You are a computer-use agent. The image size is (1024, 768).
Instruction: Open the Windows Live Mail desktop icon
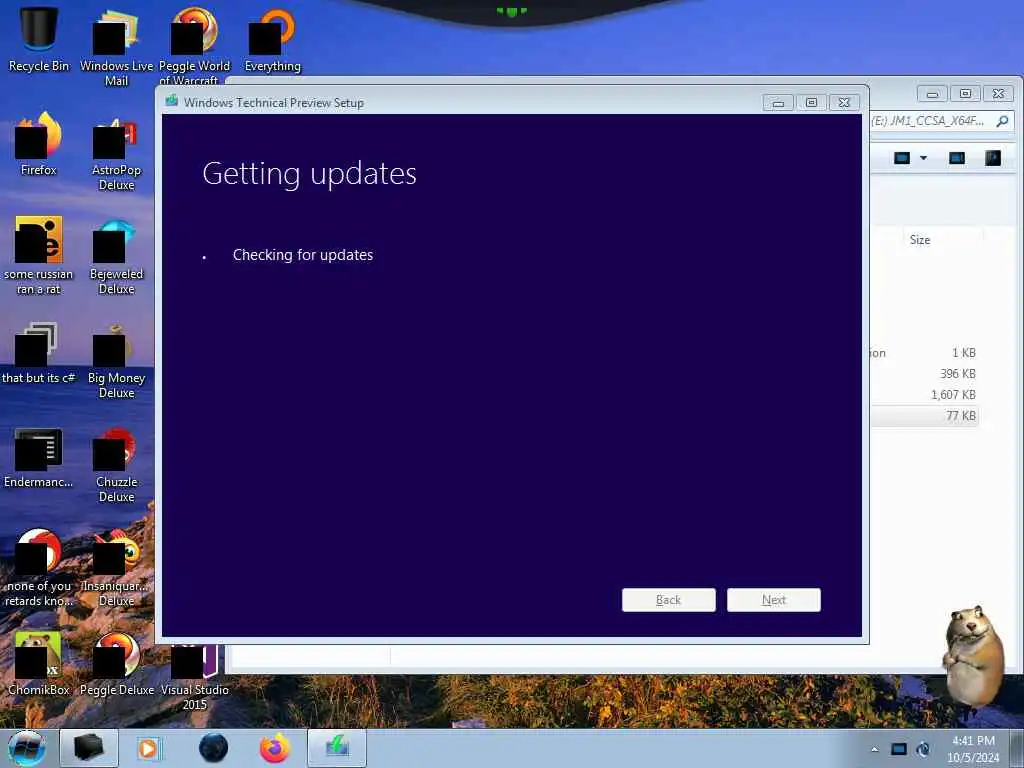pyautogui.click(x=116, y=47)
